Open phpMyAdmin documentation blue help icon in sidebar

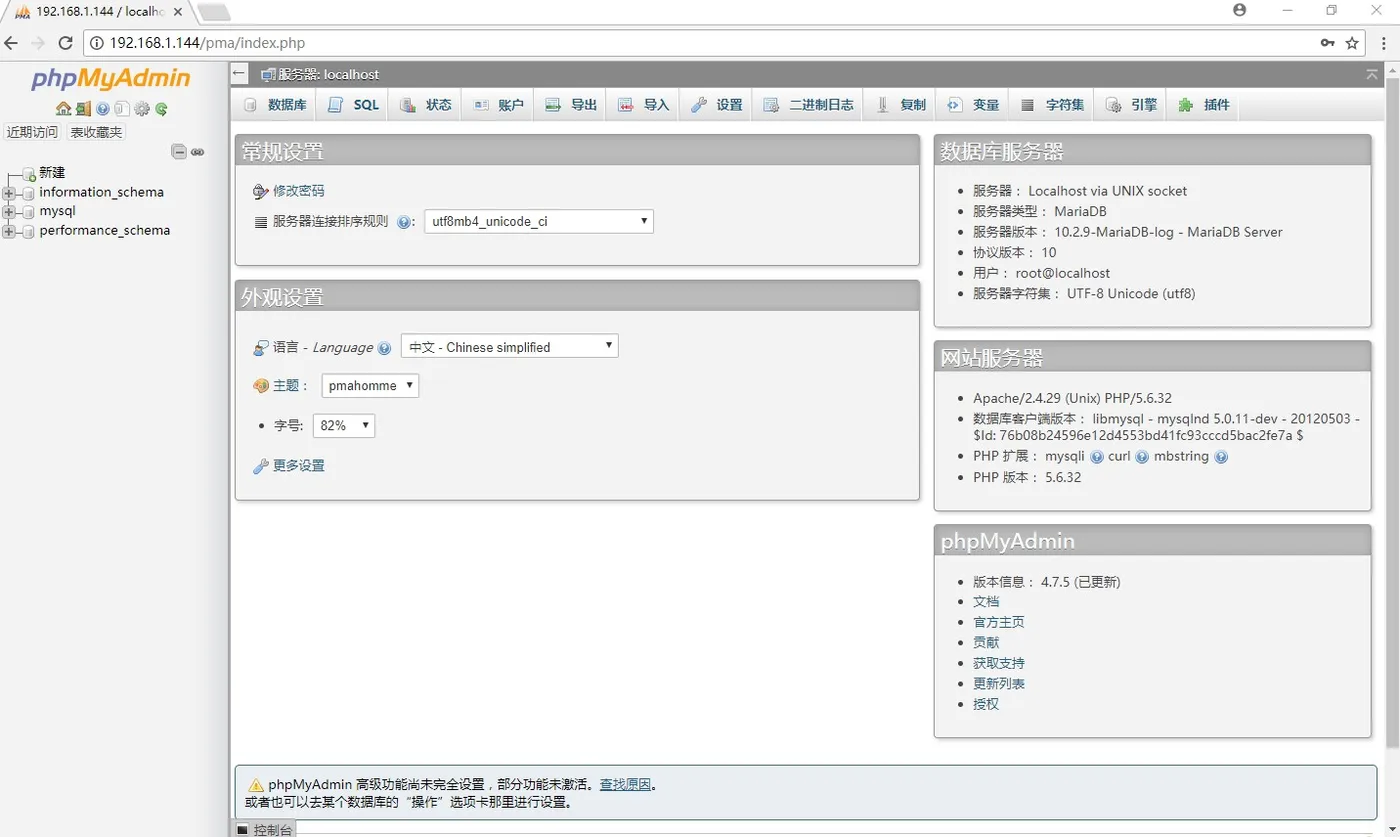point(102,109)
